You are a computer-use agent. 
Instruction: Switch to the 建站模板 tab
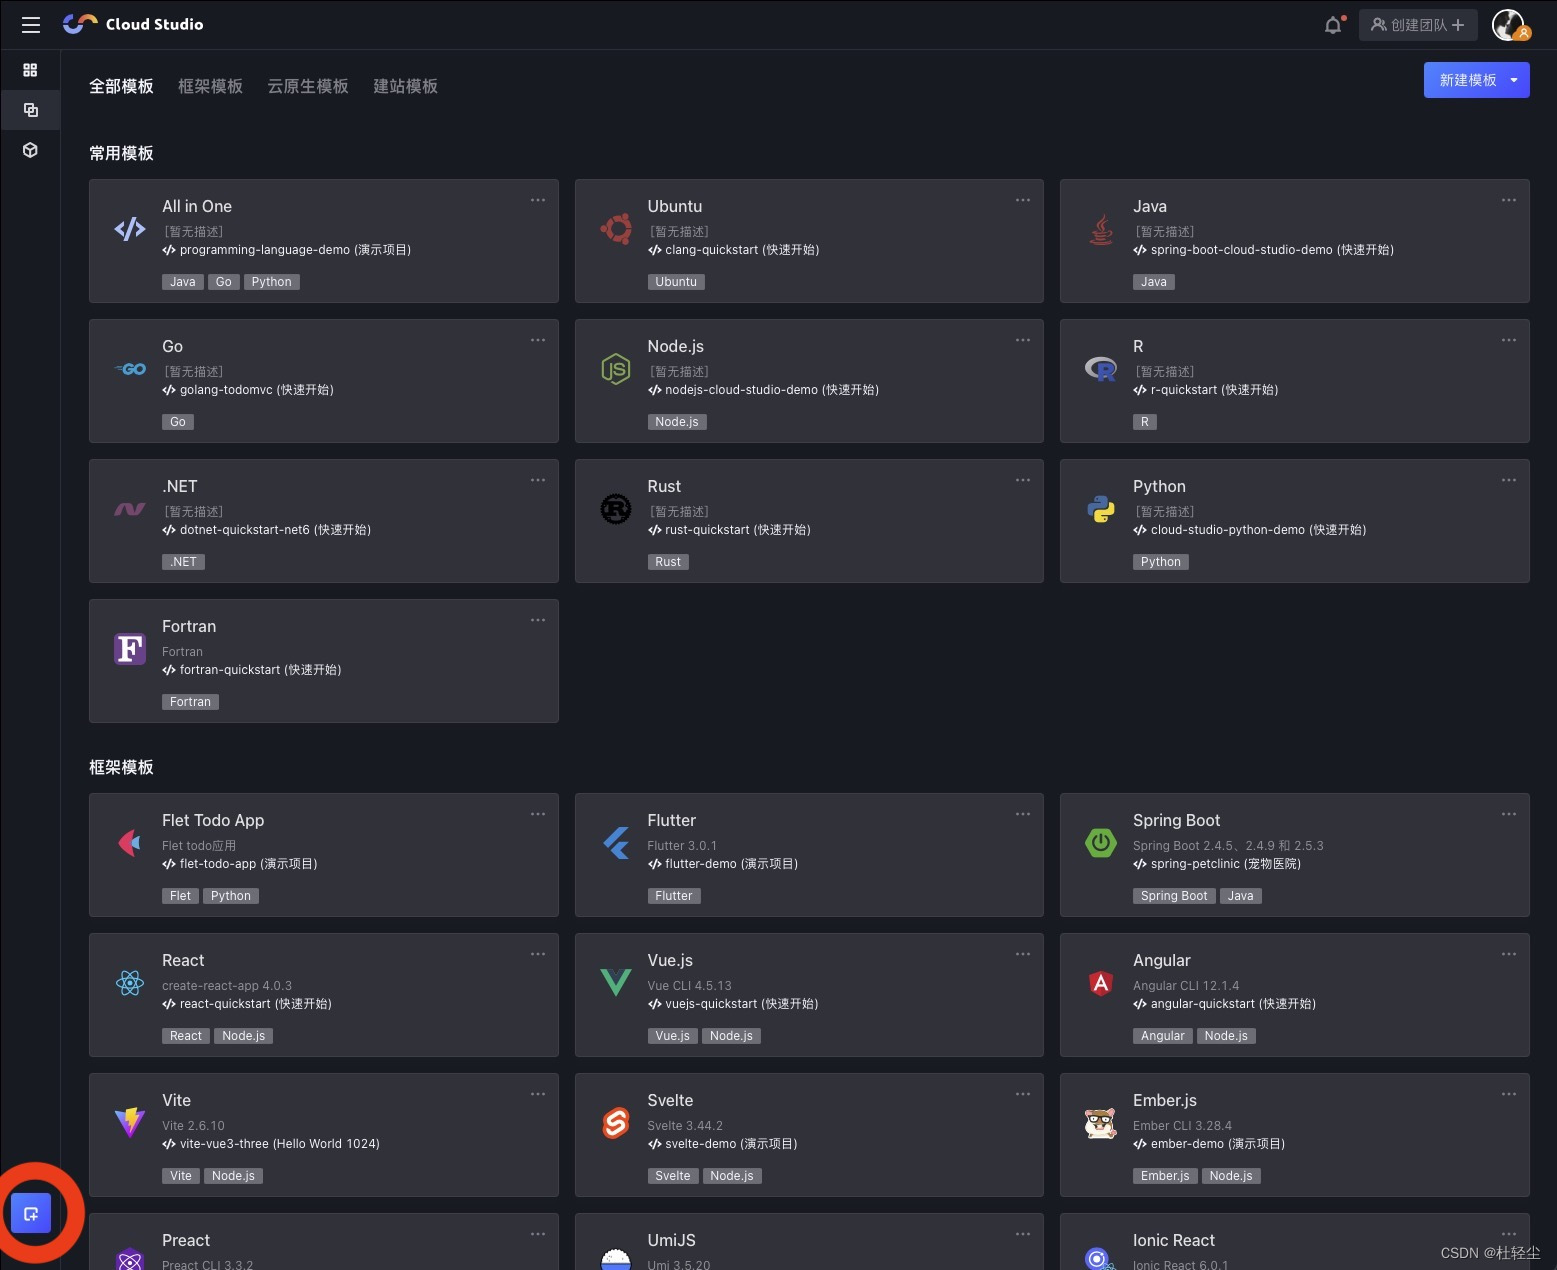point(405,86)
